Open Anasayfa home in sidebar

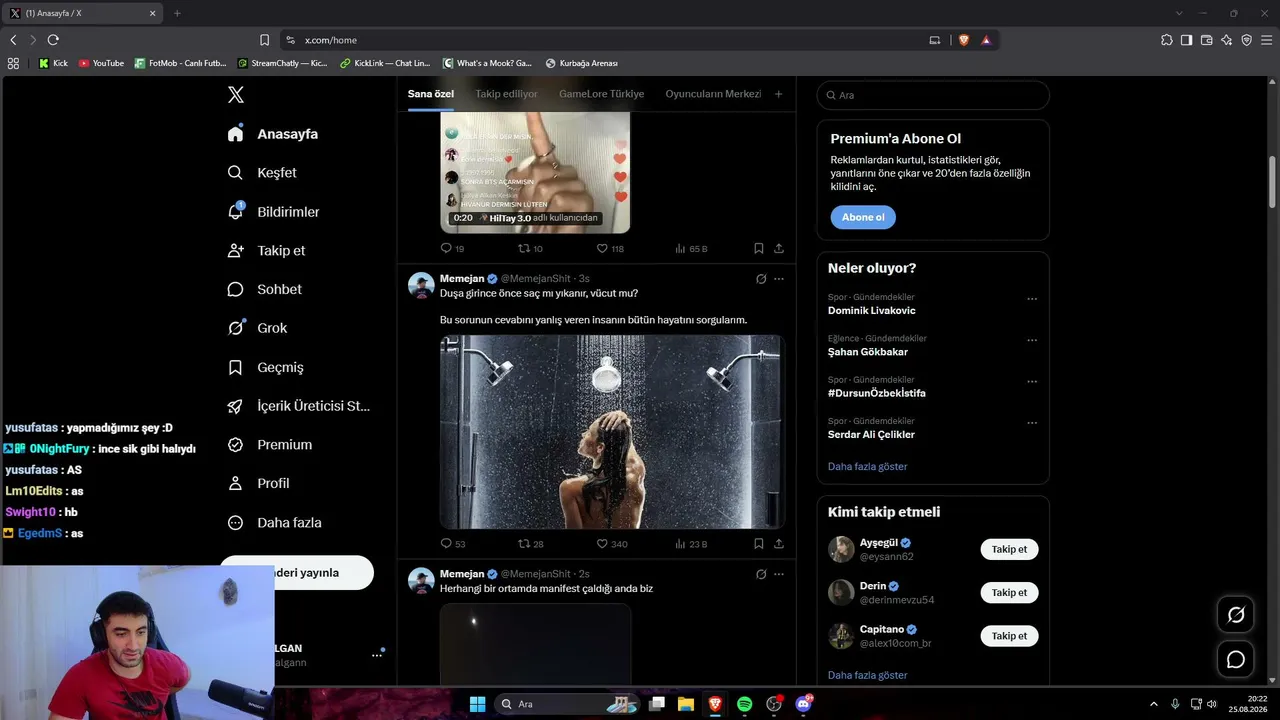tap(273, 134)
